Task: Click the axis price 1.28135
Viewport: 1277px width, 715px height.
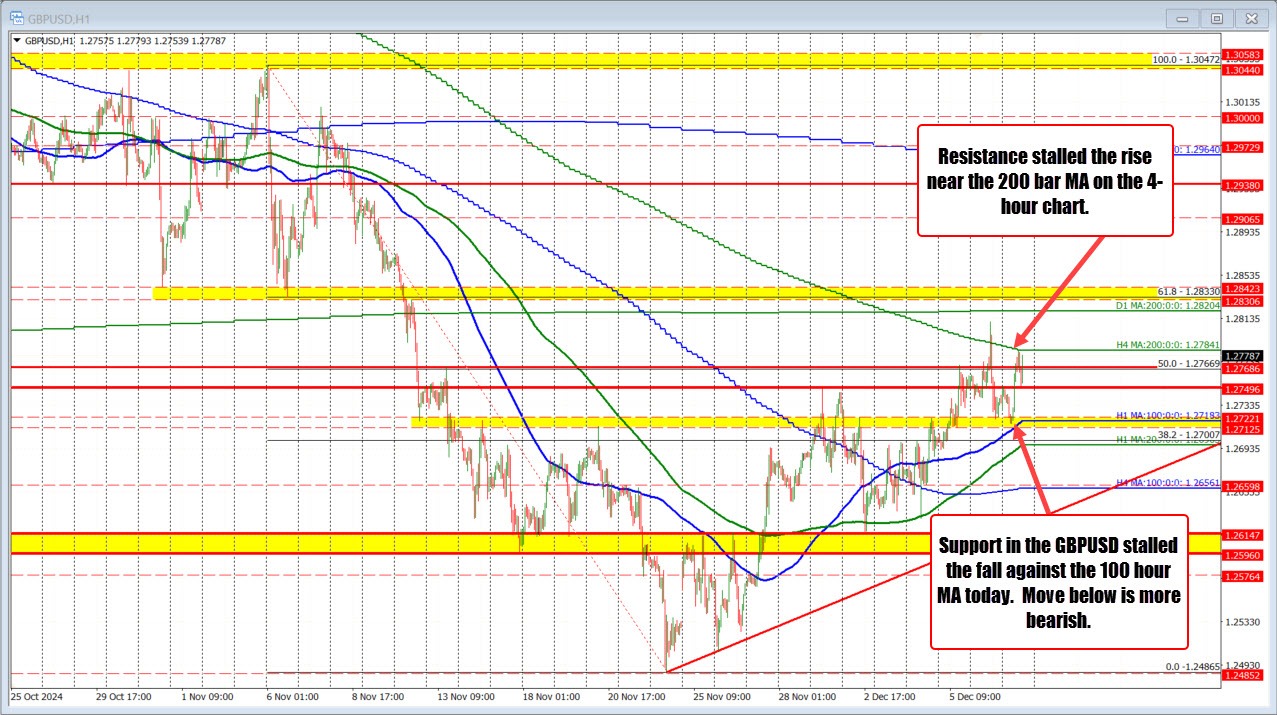Action: tap(1244, 319)
